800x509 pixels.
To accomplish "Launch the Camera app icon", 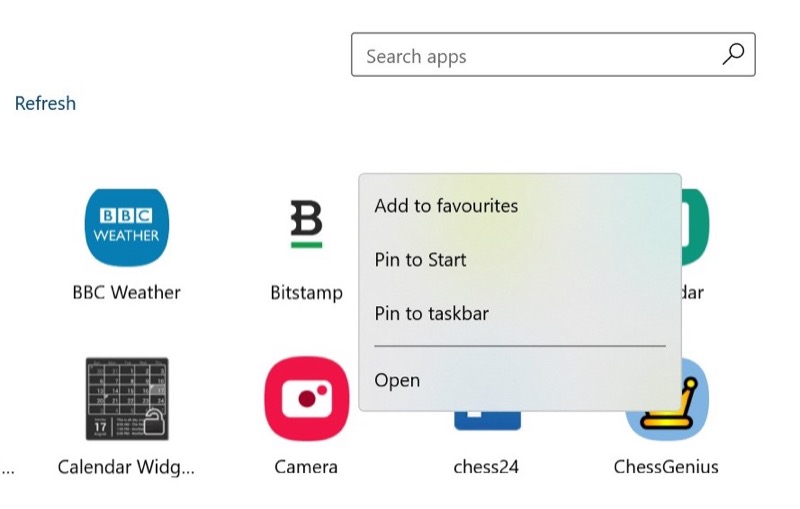I will point(307,399).
